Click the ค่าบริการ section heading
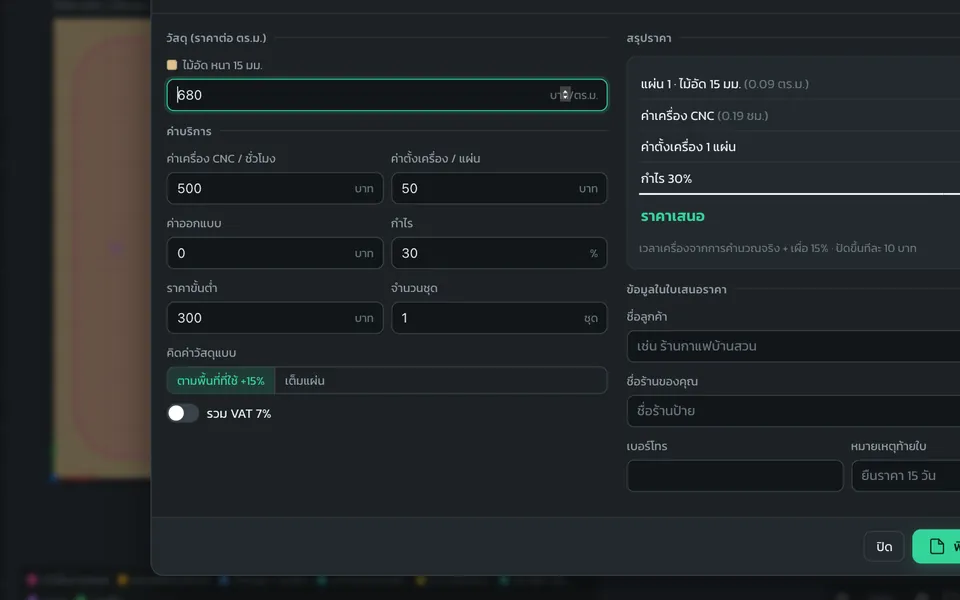 tap(189, 131)
